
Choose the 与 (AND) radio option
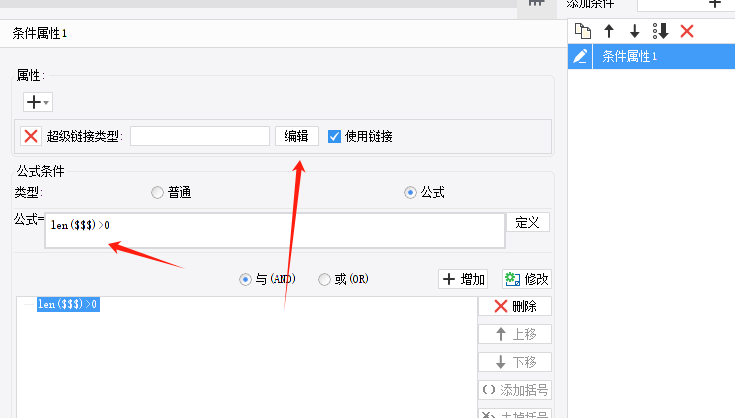tap(245, 280)
